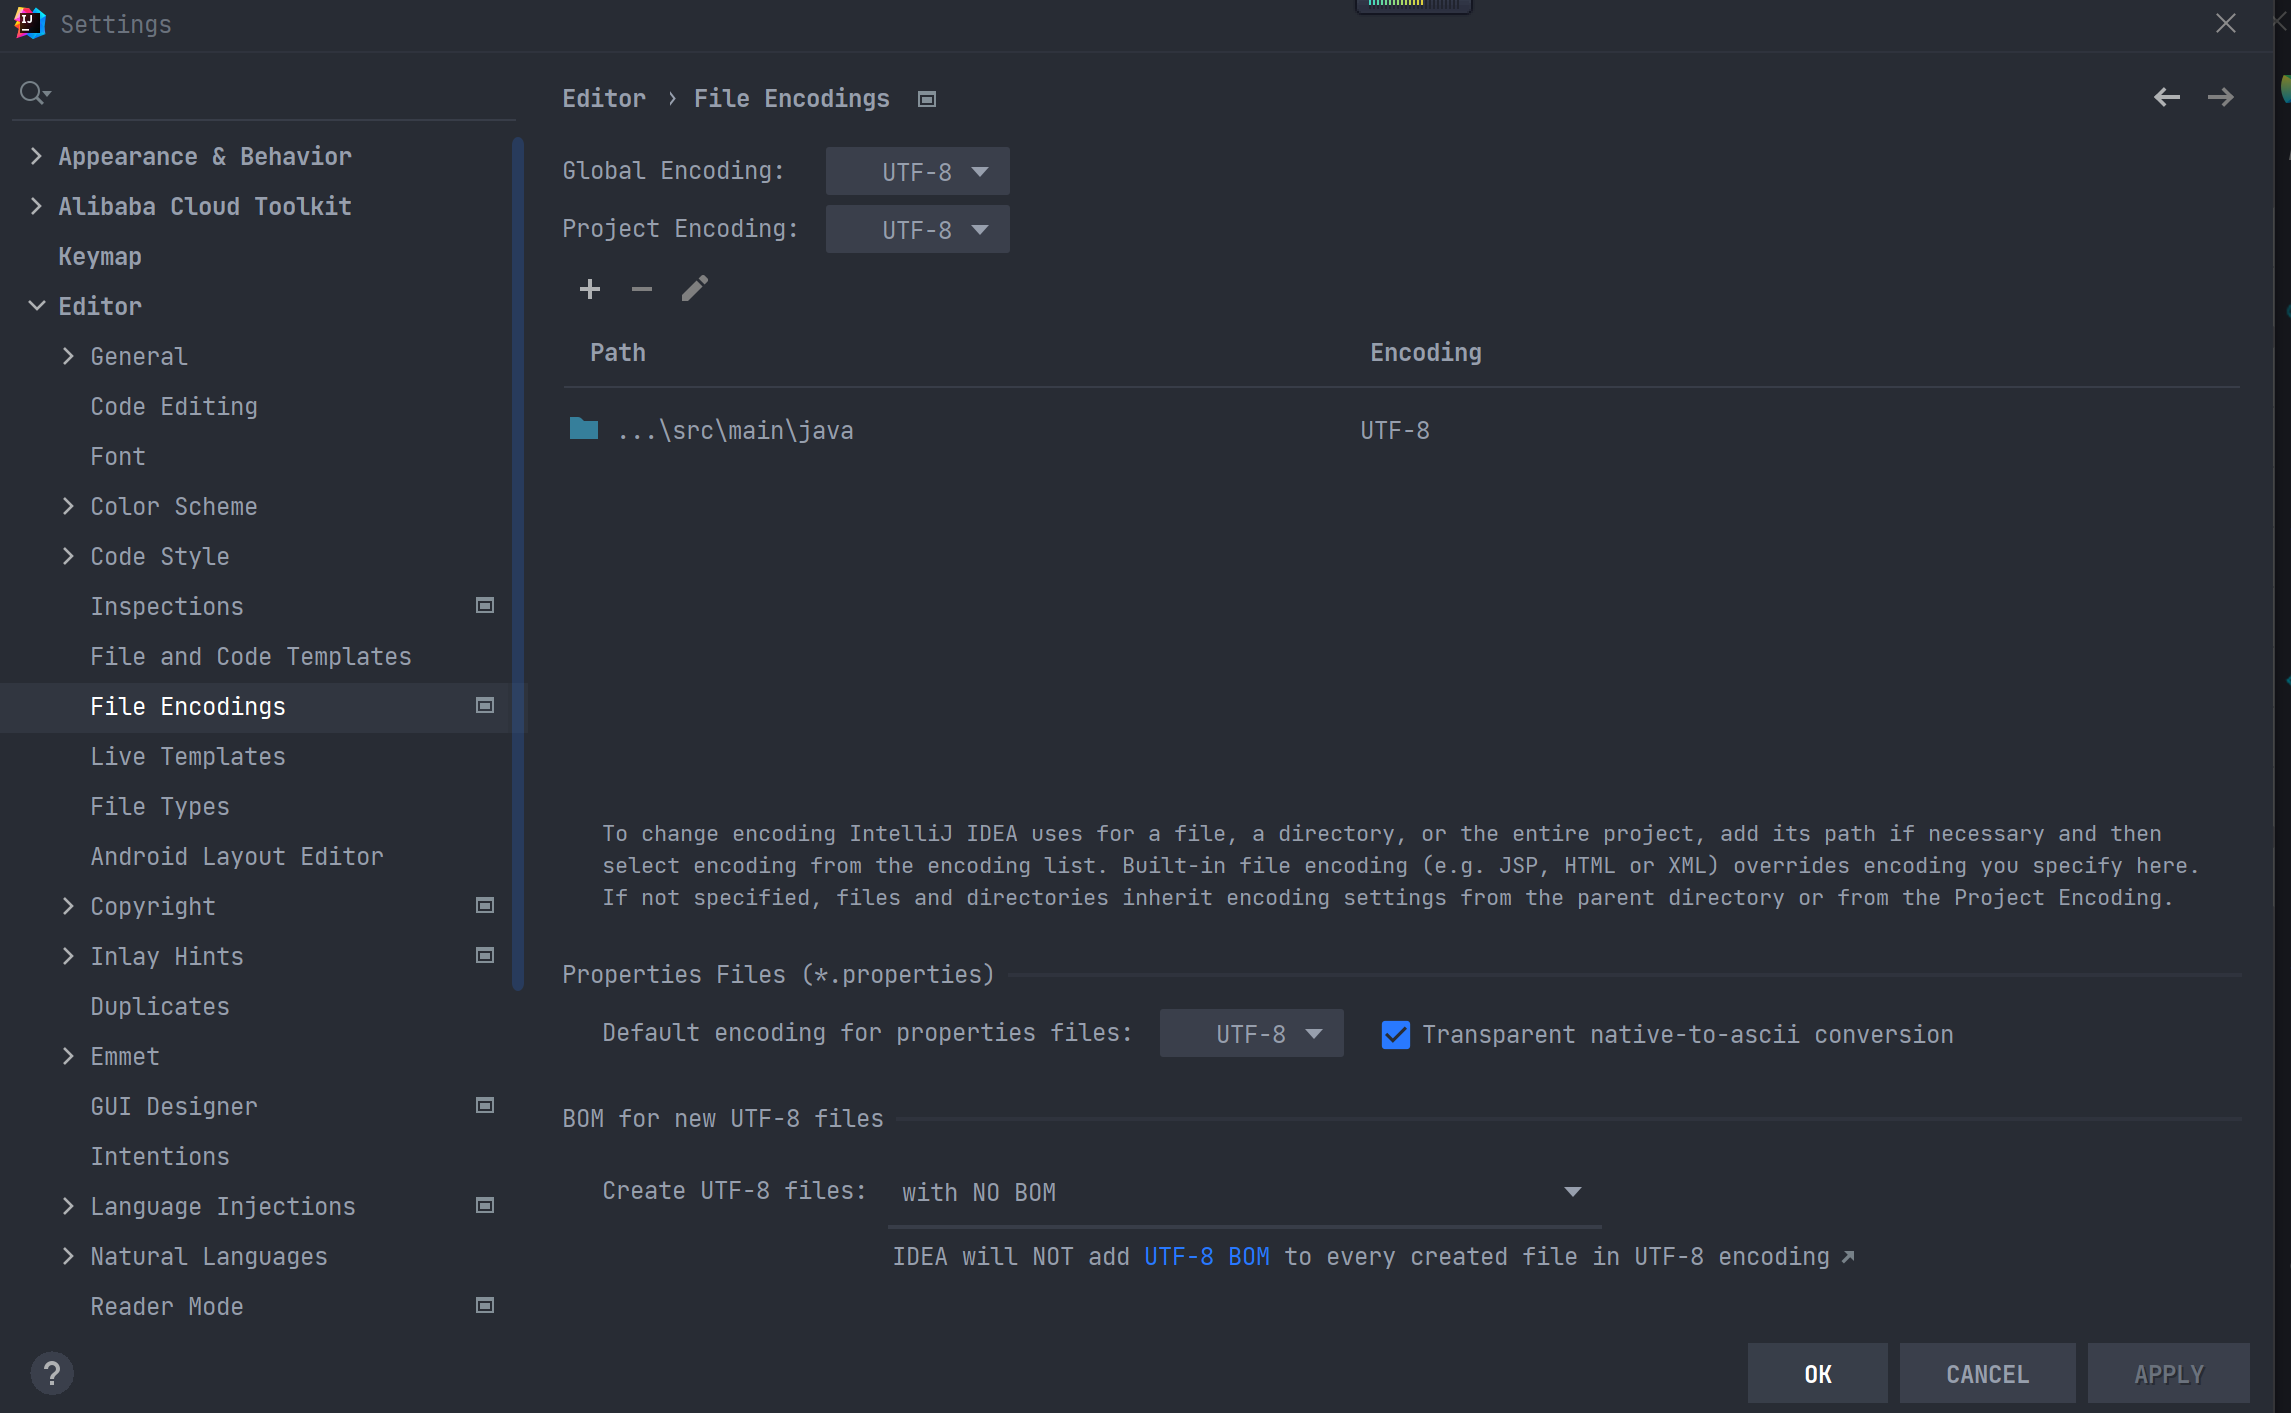Screen dimensions: 2291x1413
Task: Click the search settings input field
Action: 262,93
